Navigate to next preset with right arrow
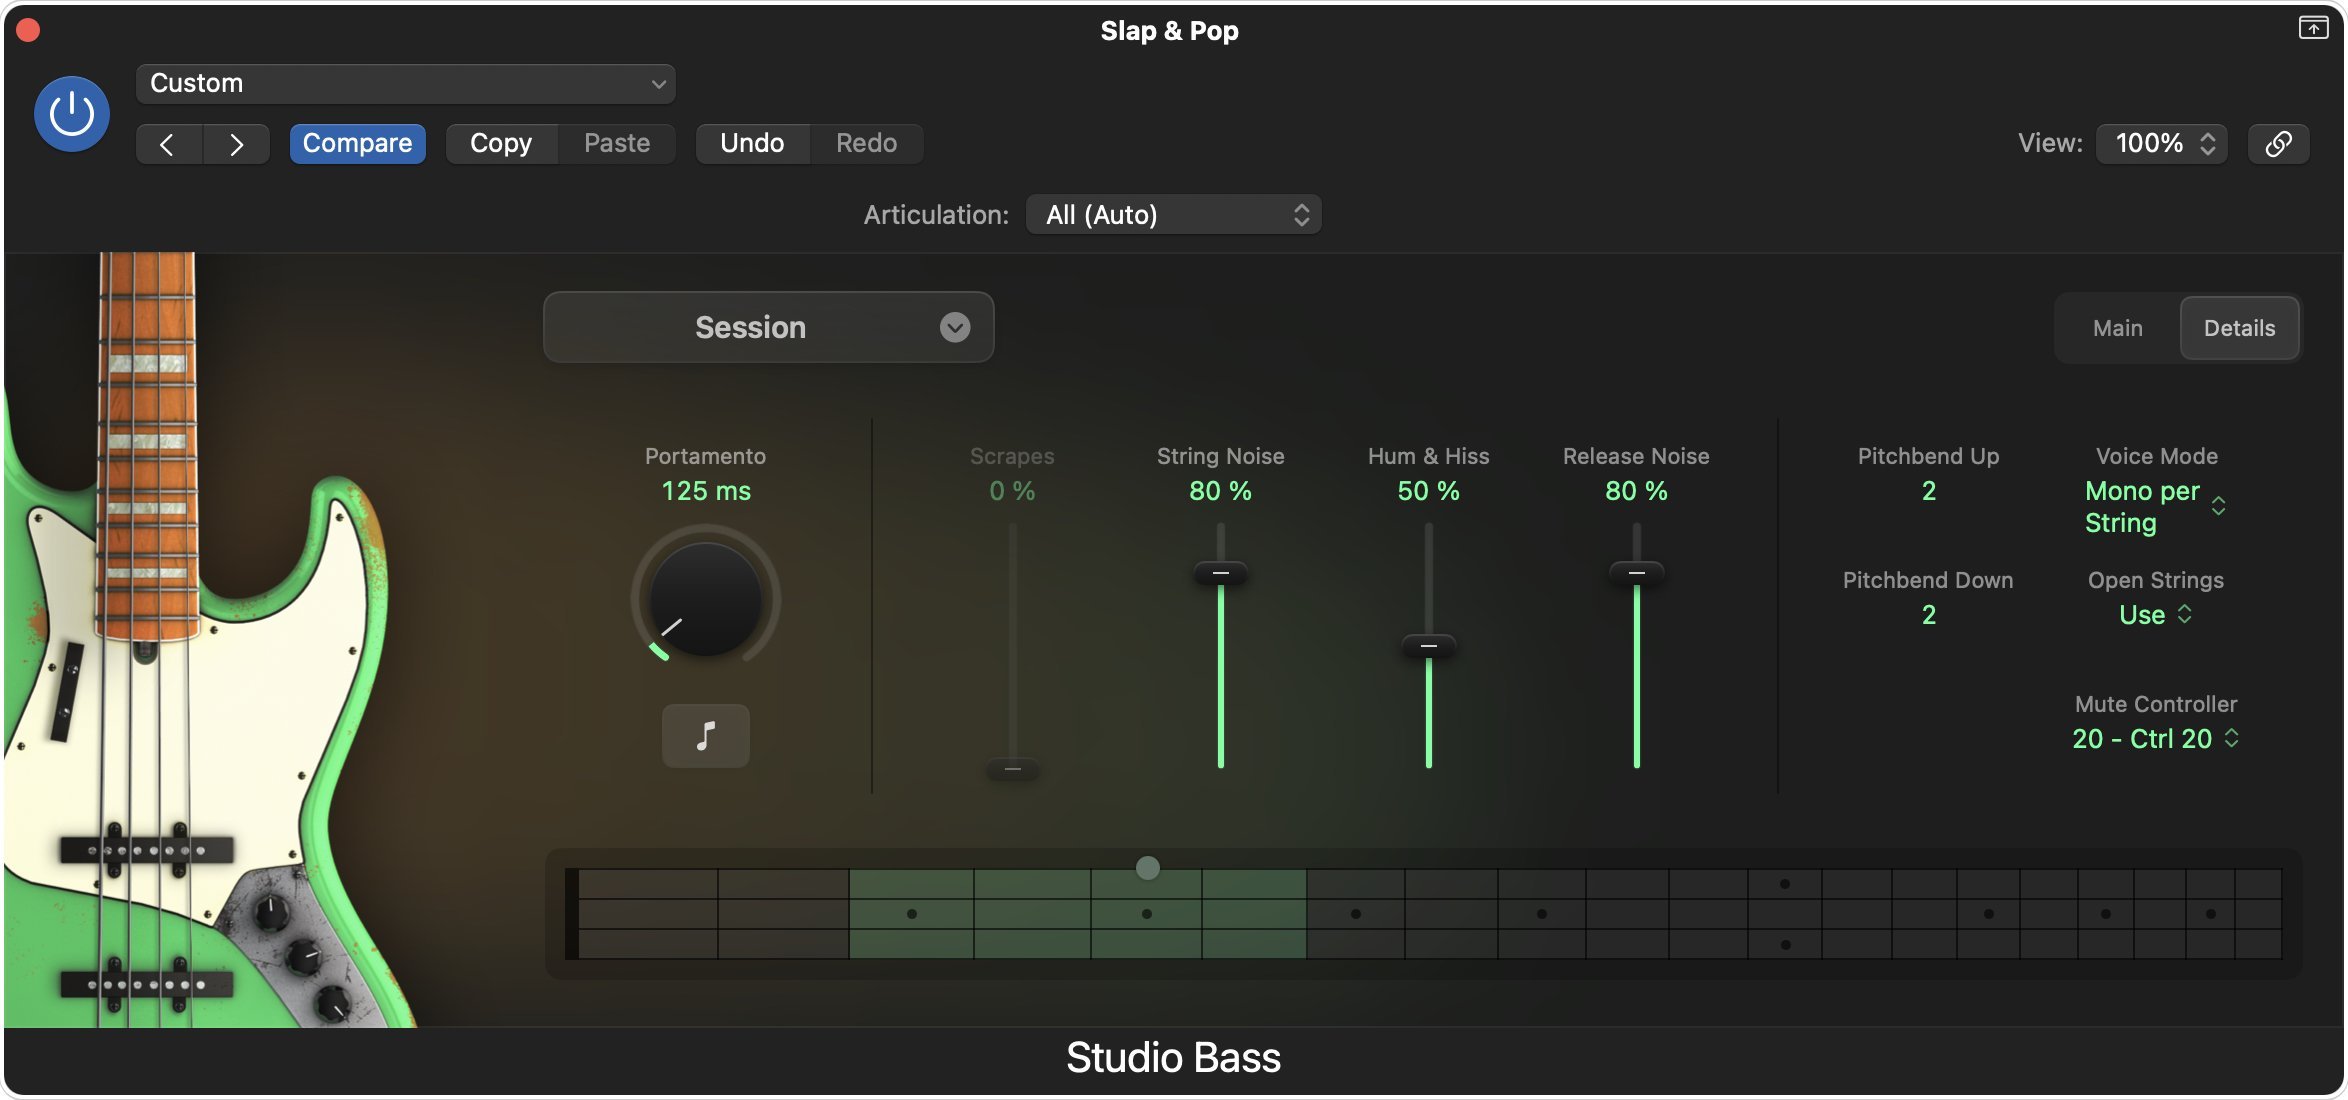The height and width of the screenshot is (1100, 2348). (237, 143)
